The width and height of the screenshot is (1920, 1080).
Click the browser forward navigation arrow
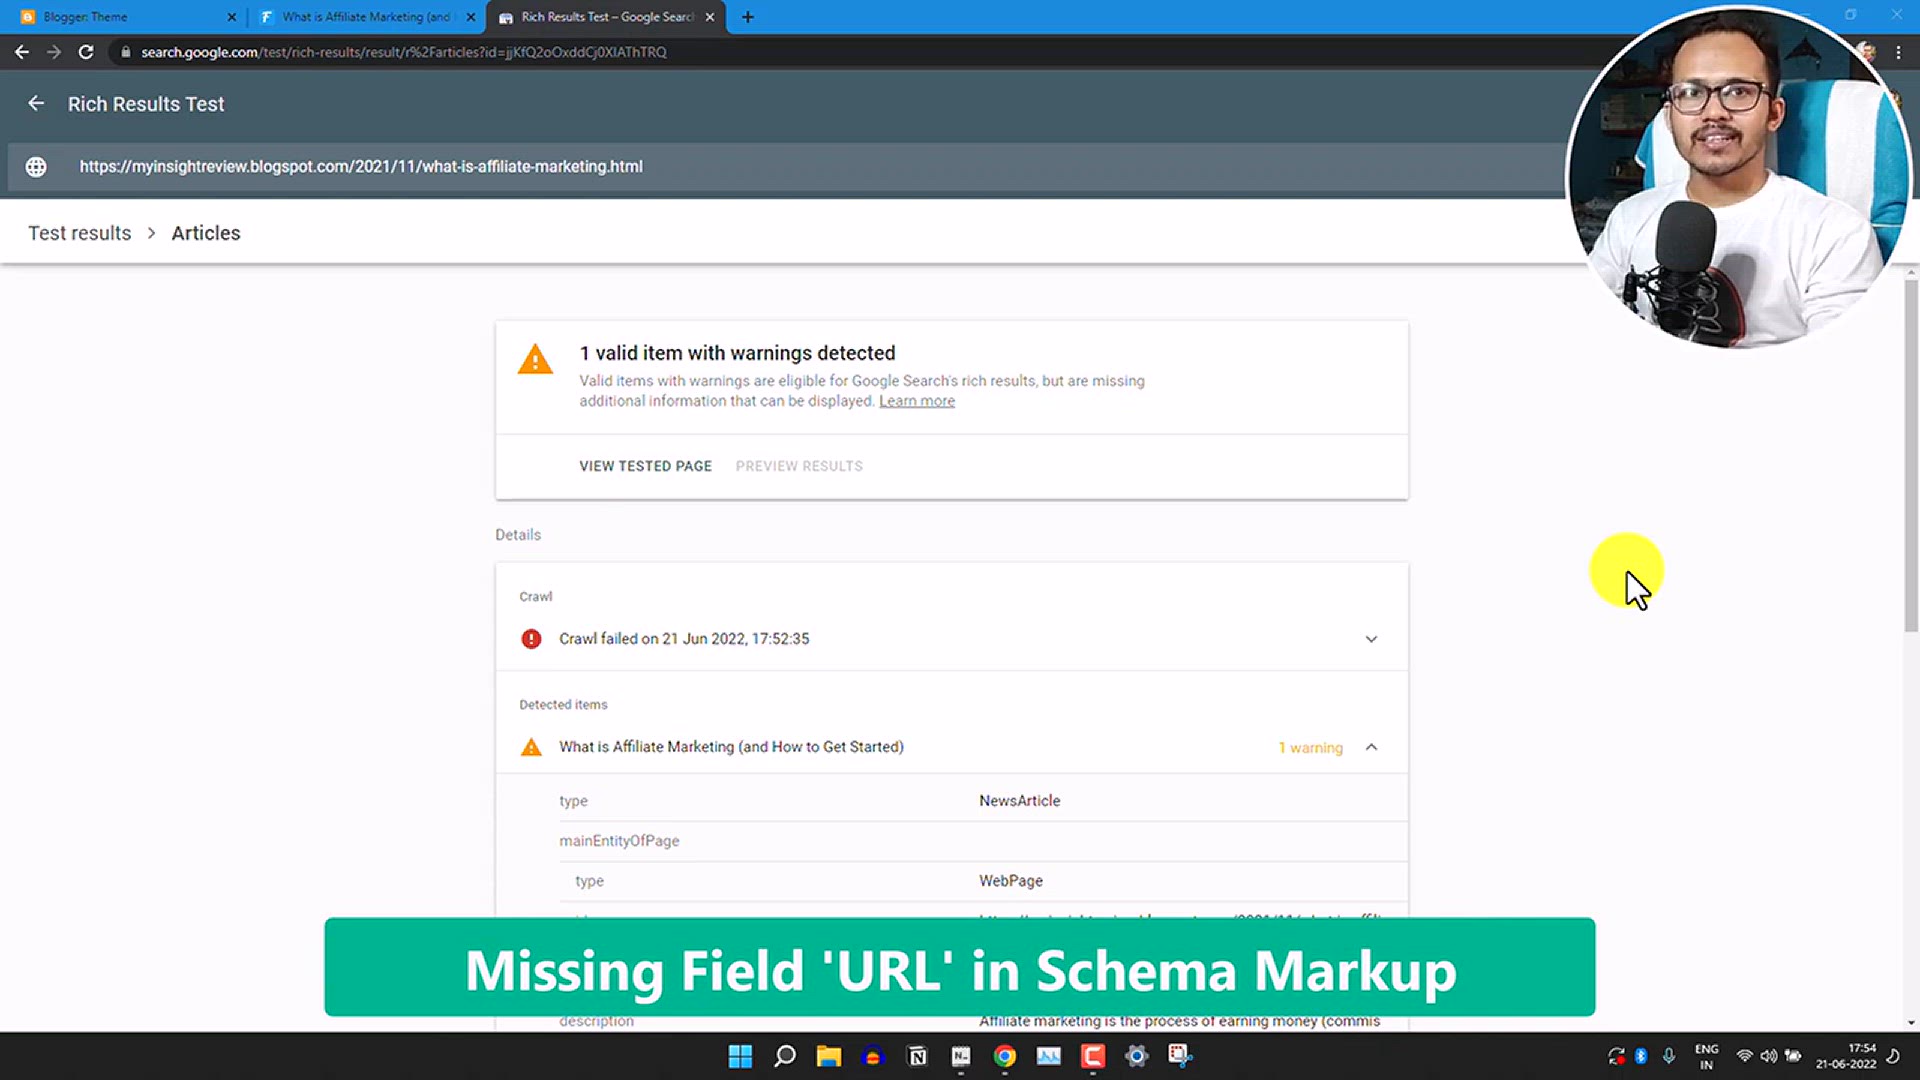[54, 52]
